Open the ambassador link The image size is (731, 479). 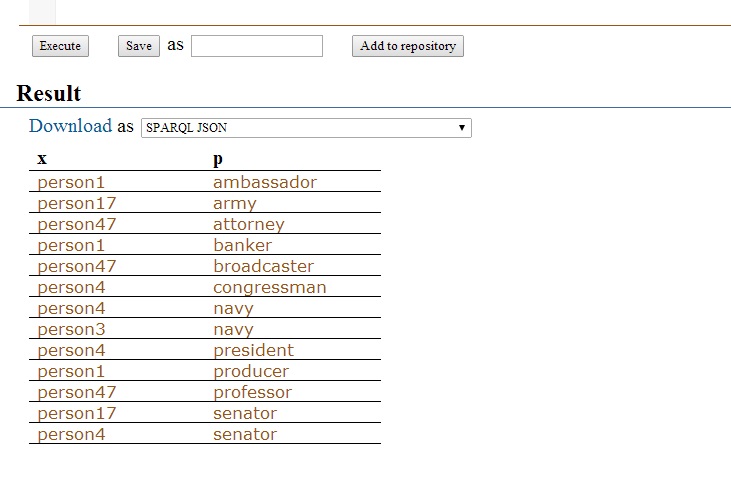point(265,182)
